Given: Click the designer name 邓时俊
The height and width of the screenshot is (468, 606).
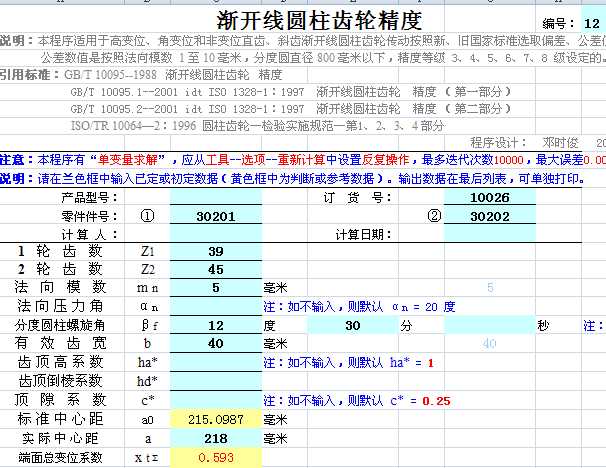Looking at the screenshot, I should click(x=560, y=143).
